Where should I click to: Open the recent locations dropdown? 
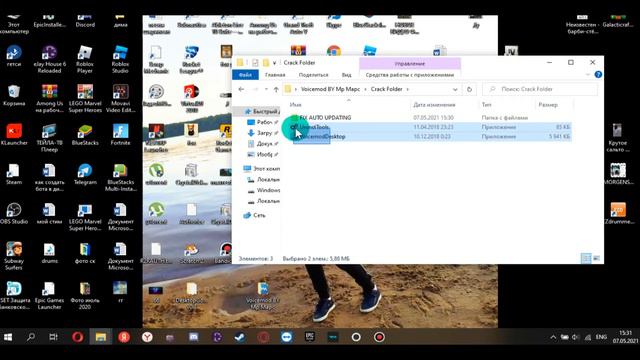(x=266, y=89)
